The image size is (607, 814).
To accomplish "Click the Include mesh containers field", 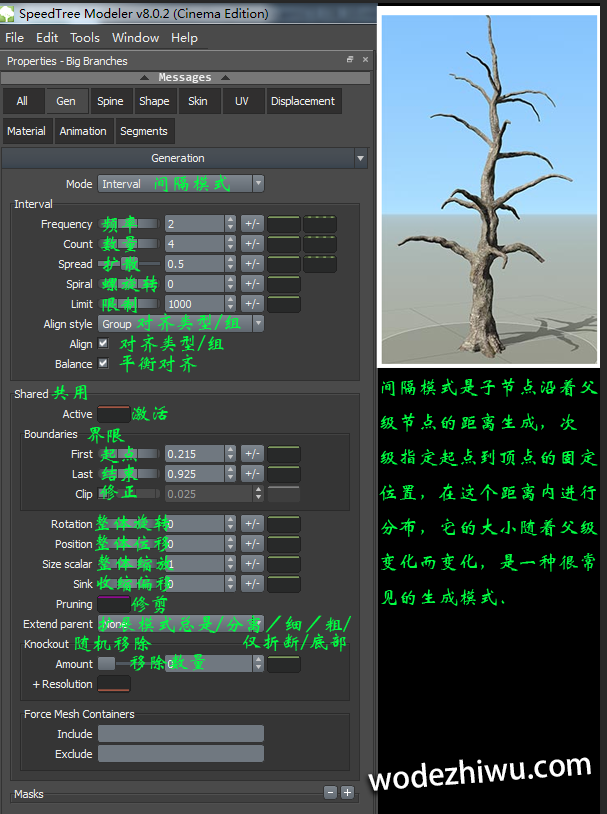I will click(x=180, y=734).
